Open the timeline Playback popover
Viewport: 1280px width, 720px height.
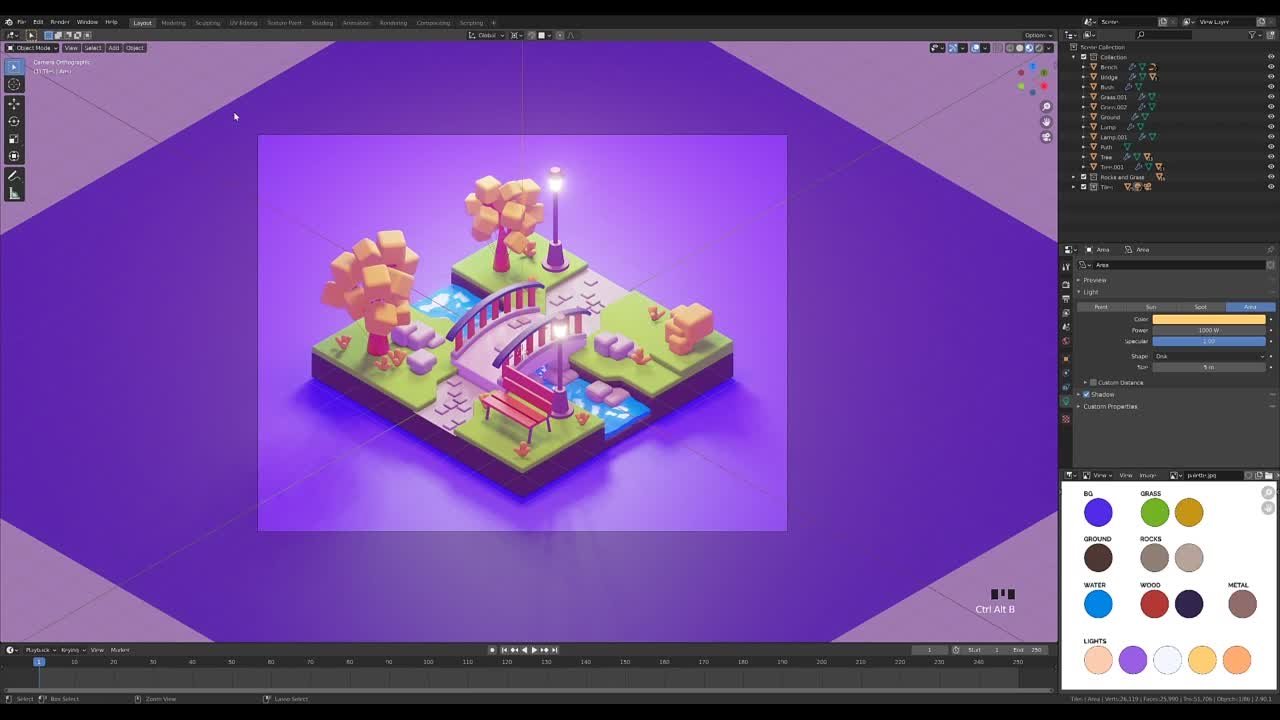tap(40, 650)
